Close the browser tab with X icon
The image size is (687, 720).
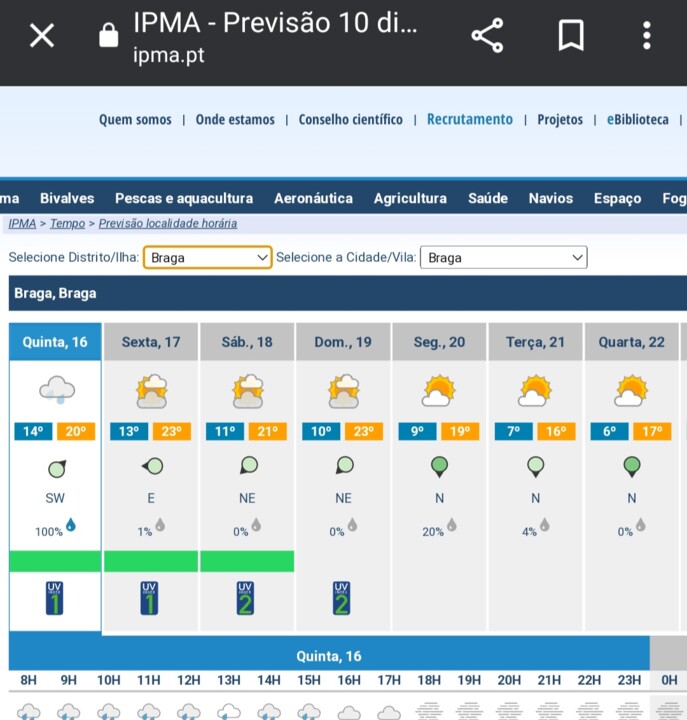41,37
